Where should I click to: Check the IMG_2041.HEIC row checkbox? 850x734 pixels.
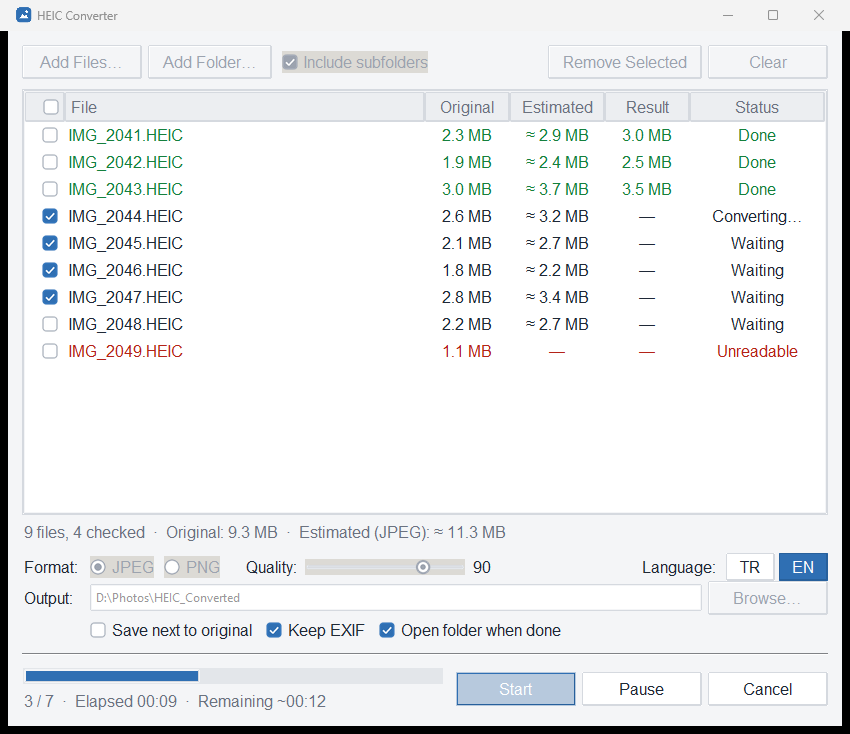(x=50, y=135)
